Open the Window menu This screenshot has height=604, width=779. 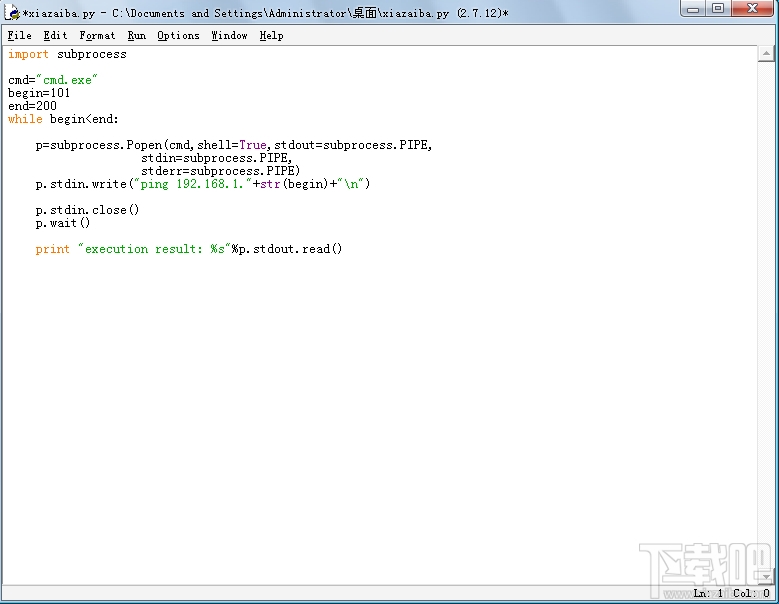pyautogui.click(x=230, y=36)
